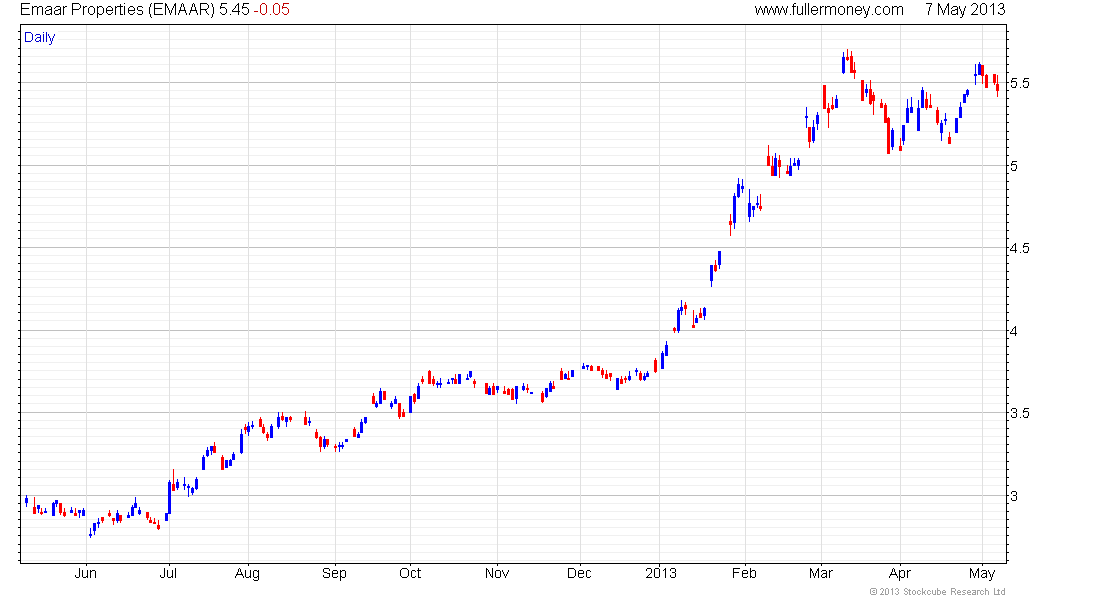Click the Nov label on time axis

click(497, 573)
